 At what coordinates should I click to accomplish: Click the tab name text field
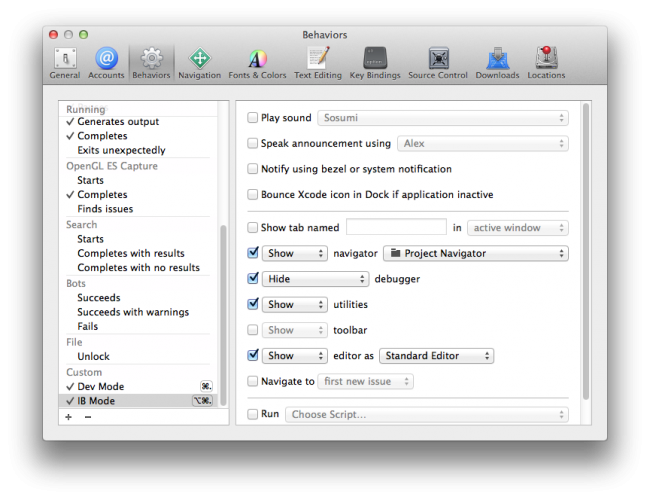click(x=396, y=227)
